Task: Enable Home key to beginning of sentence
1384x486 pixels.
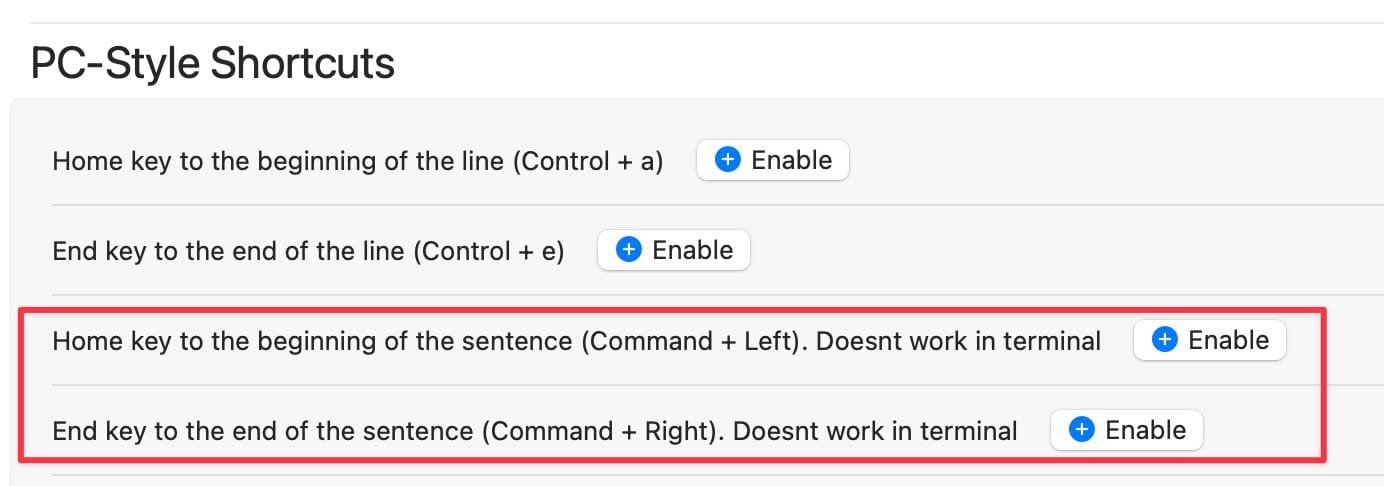Action: pyautogui.click(x=1210, y=340)
